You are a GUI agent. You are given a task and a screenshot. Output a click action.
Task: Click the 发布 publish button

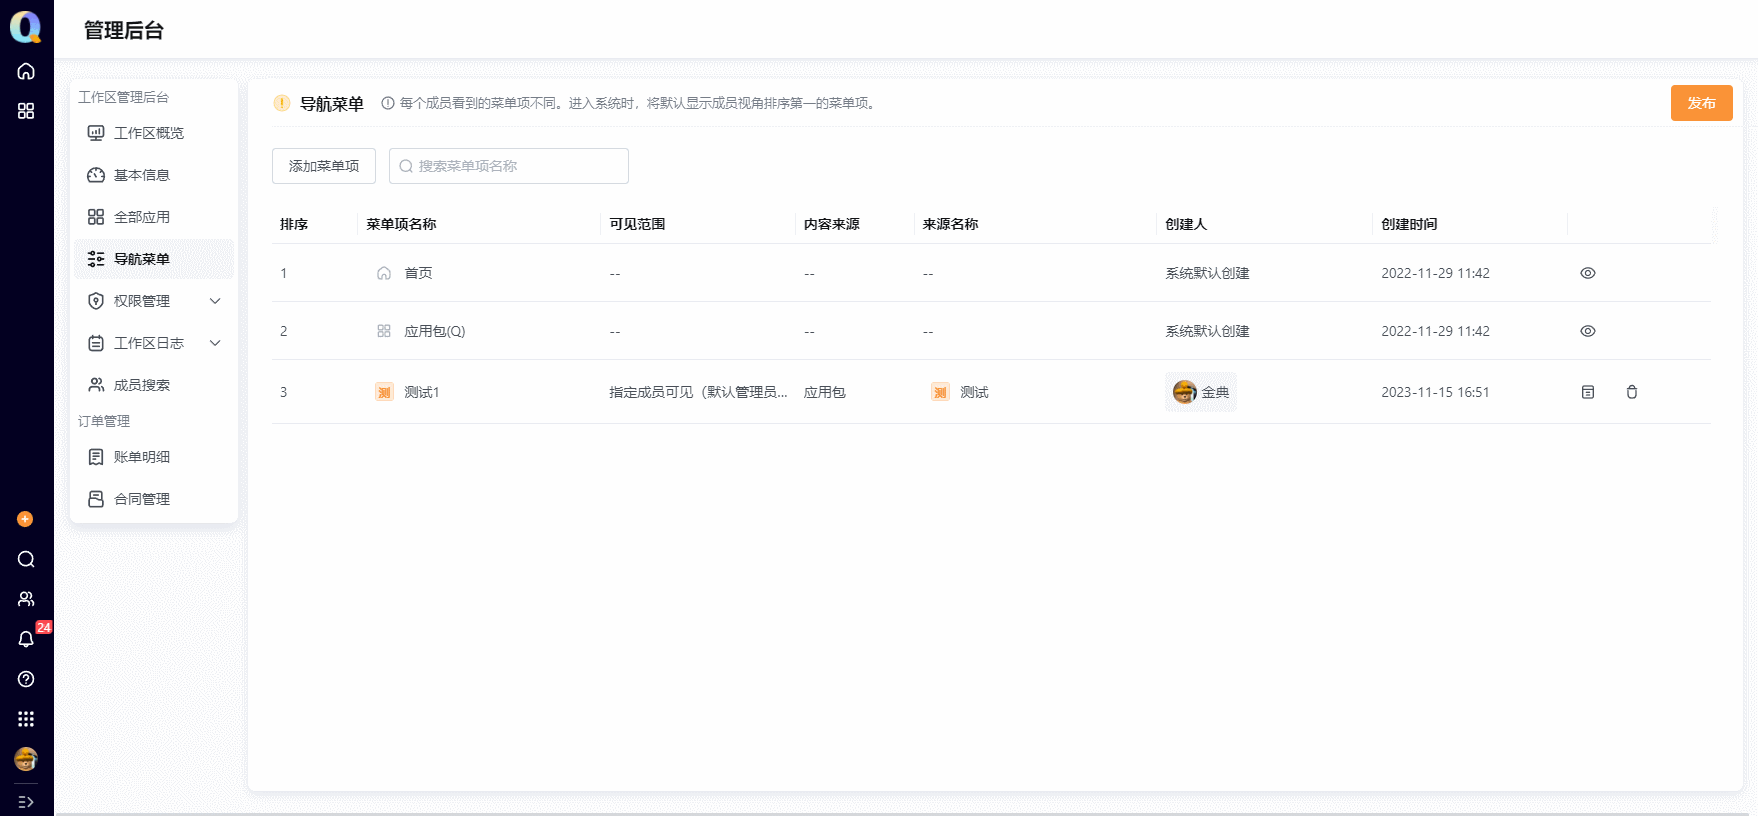point(1701,103)
